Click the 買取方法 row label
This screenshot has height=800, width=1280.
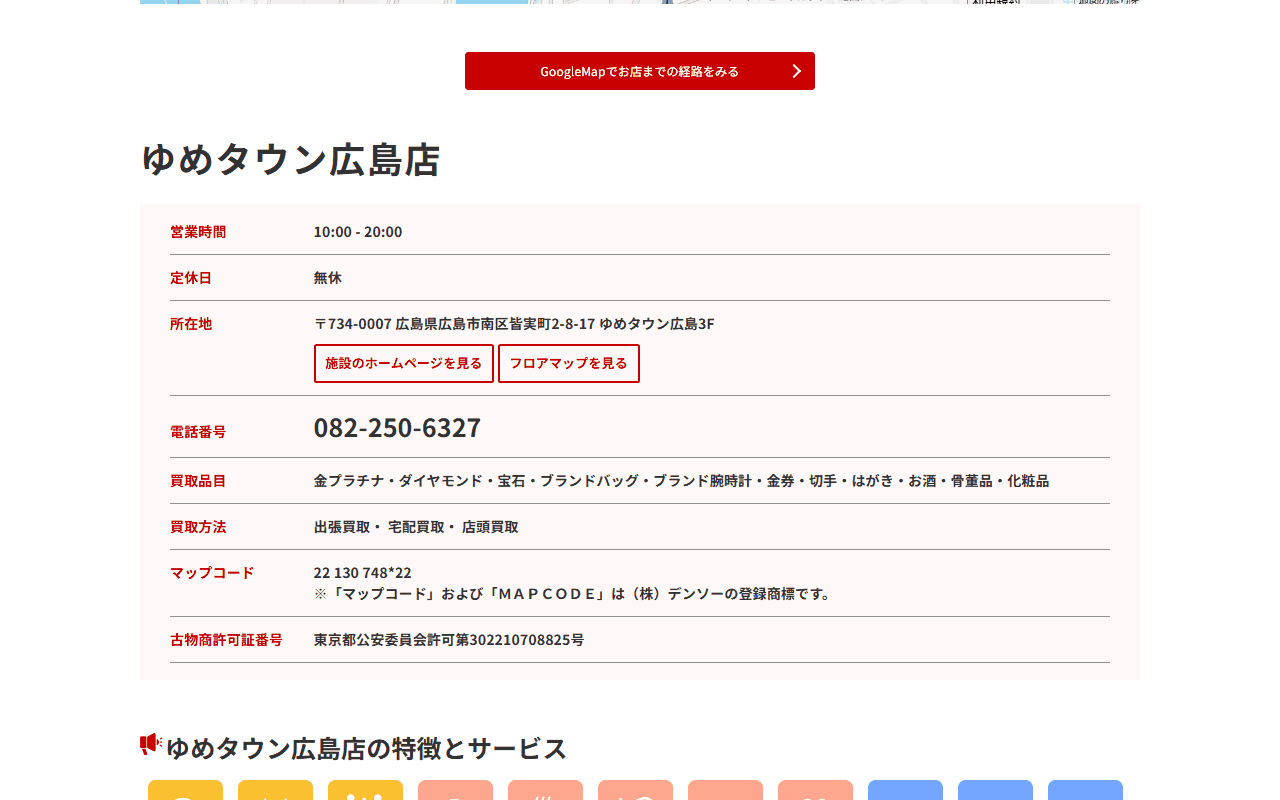pos(198,527)
